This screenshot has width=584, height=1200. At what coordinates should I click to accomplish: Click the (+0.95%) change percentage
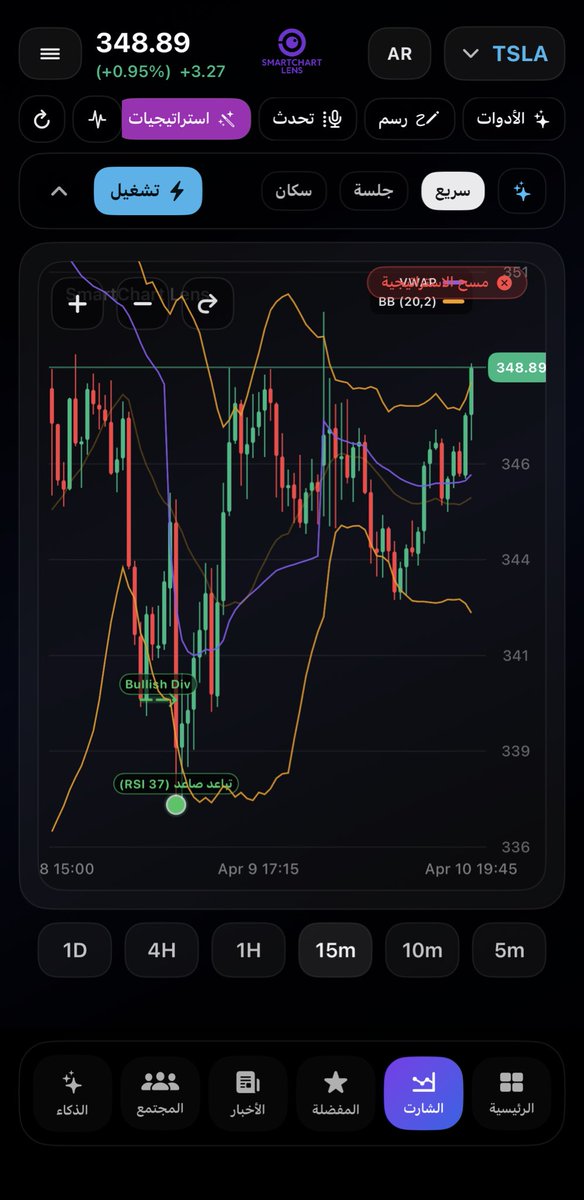[x=133, y=72]
